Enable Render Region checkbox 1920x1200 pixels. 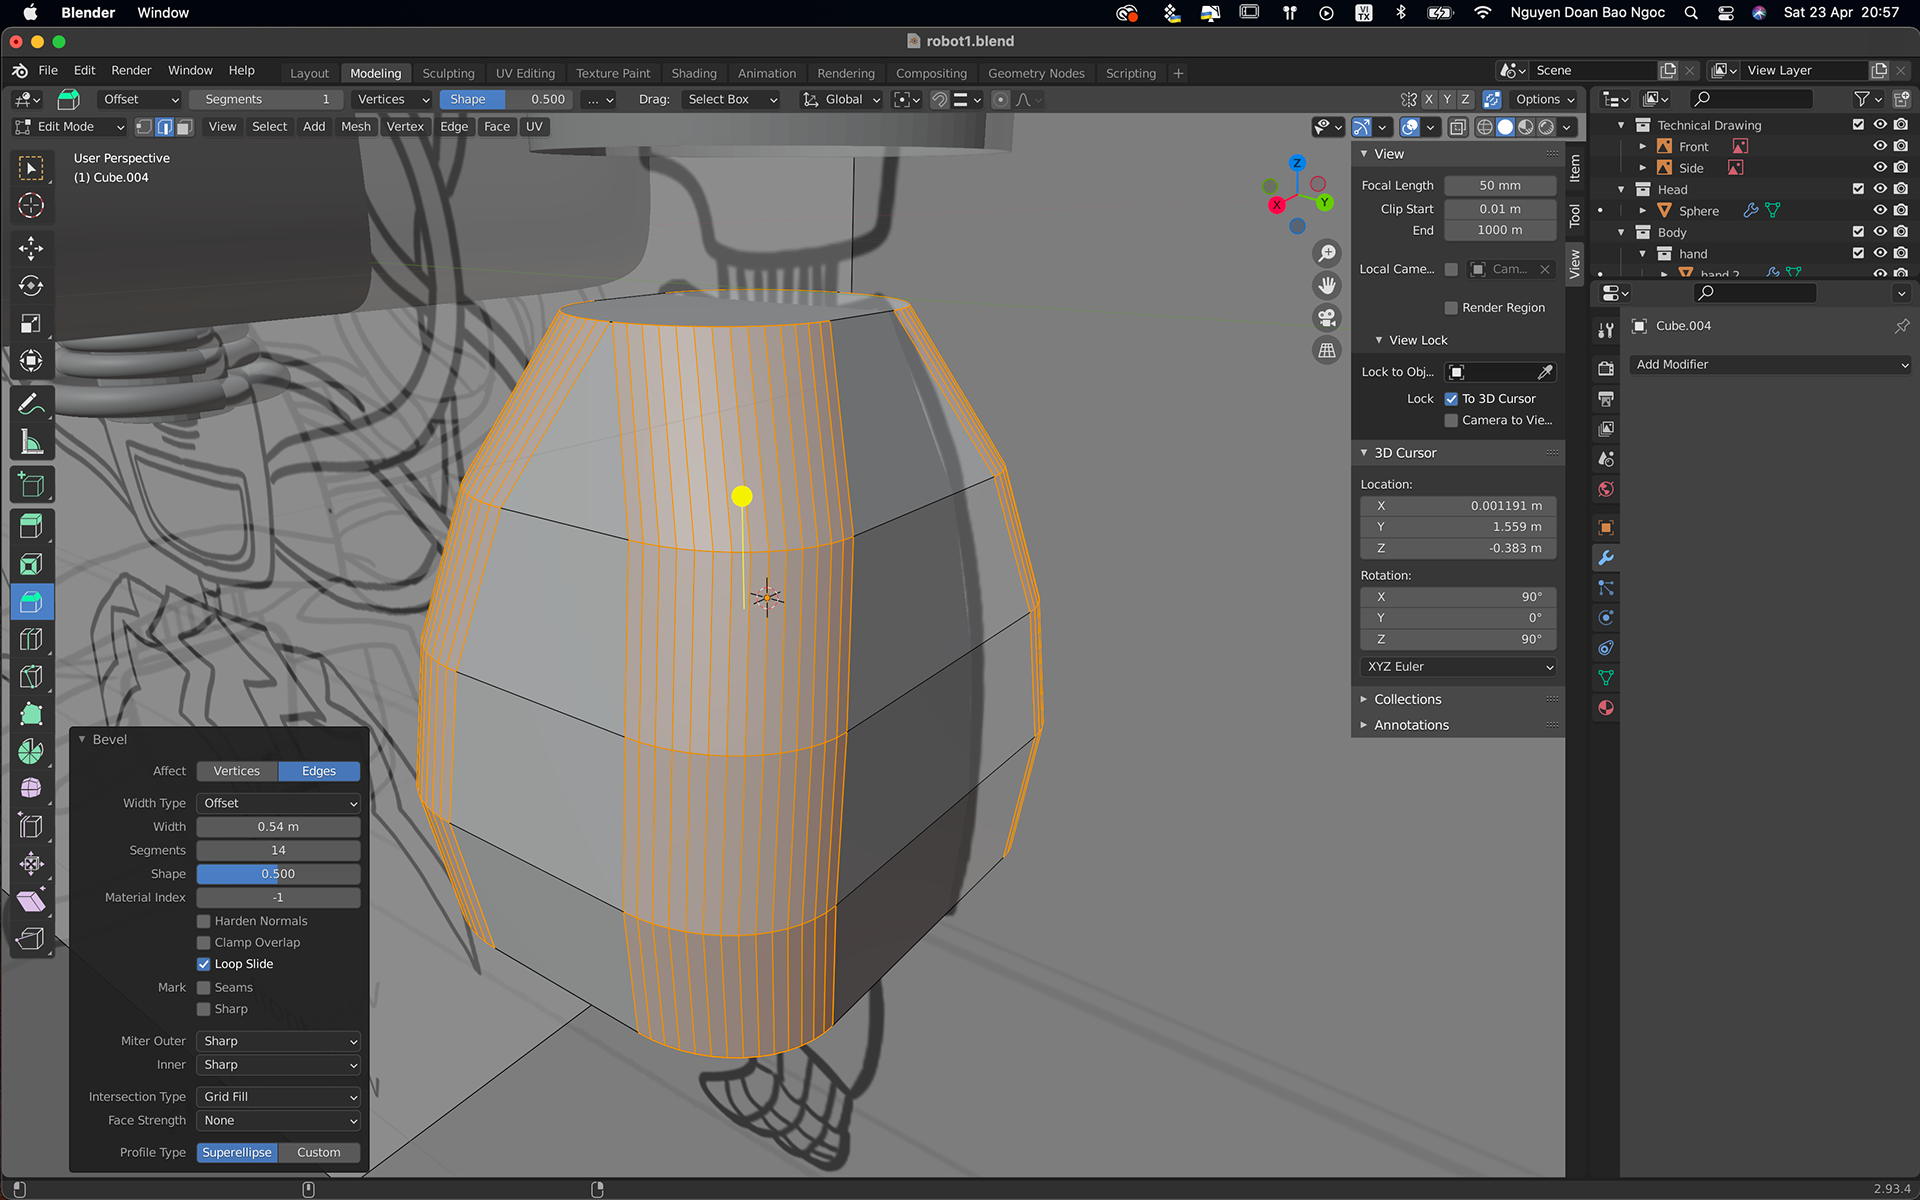(x=1451, y=308)
